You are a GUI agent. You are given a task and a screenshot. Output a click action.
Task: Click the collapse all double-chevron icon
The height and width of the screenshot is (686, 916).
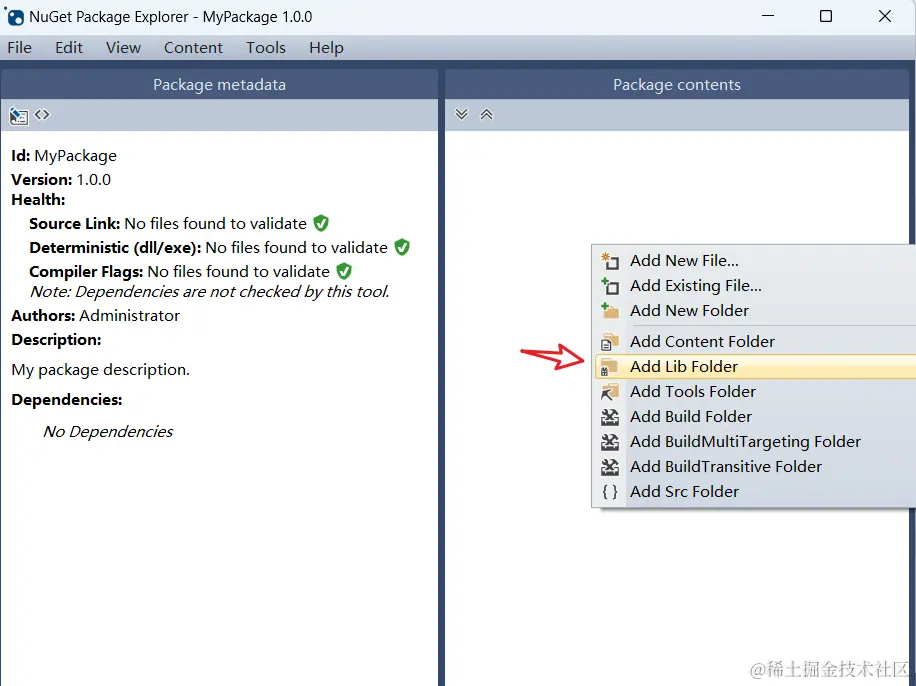click(x=487, y=114)
